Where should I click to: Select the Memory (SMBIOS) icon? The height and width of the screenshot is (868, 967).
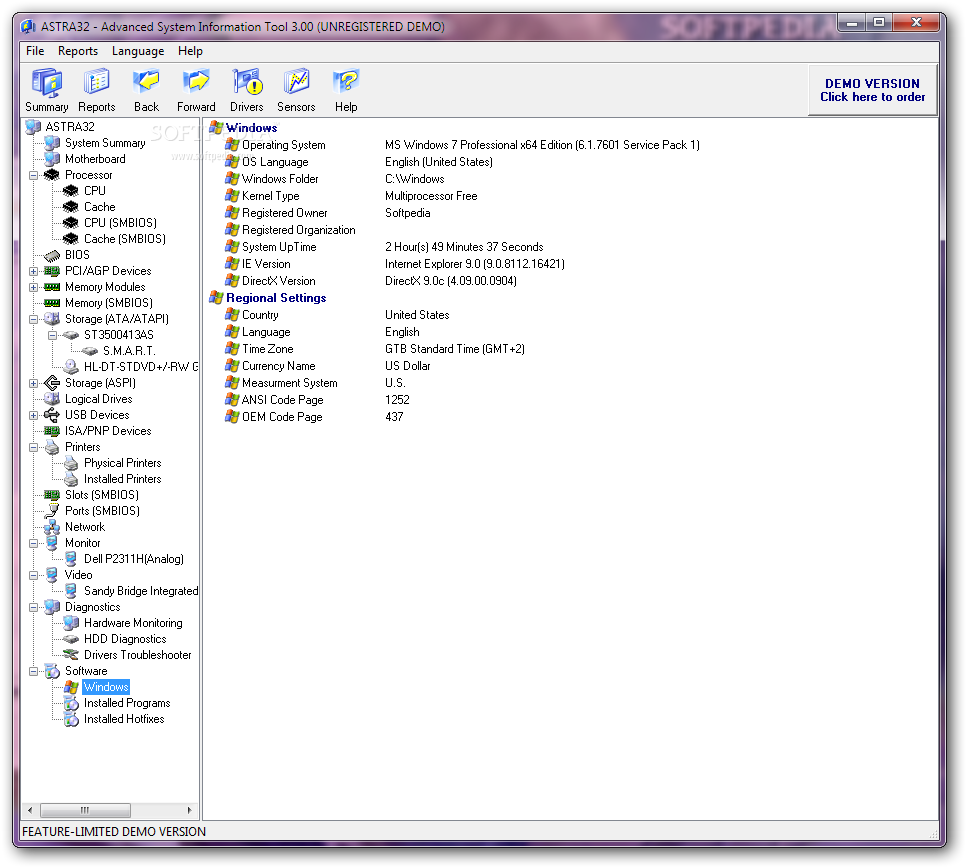click(52, 303)
